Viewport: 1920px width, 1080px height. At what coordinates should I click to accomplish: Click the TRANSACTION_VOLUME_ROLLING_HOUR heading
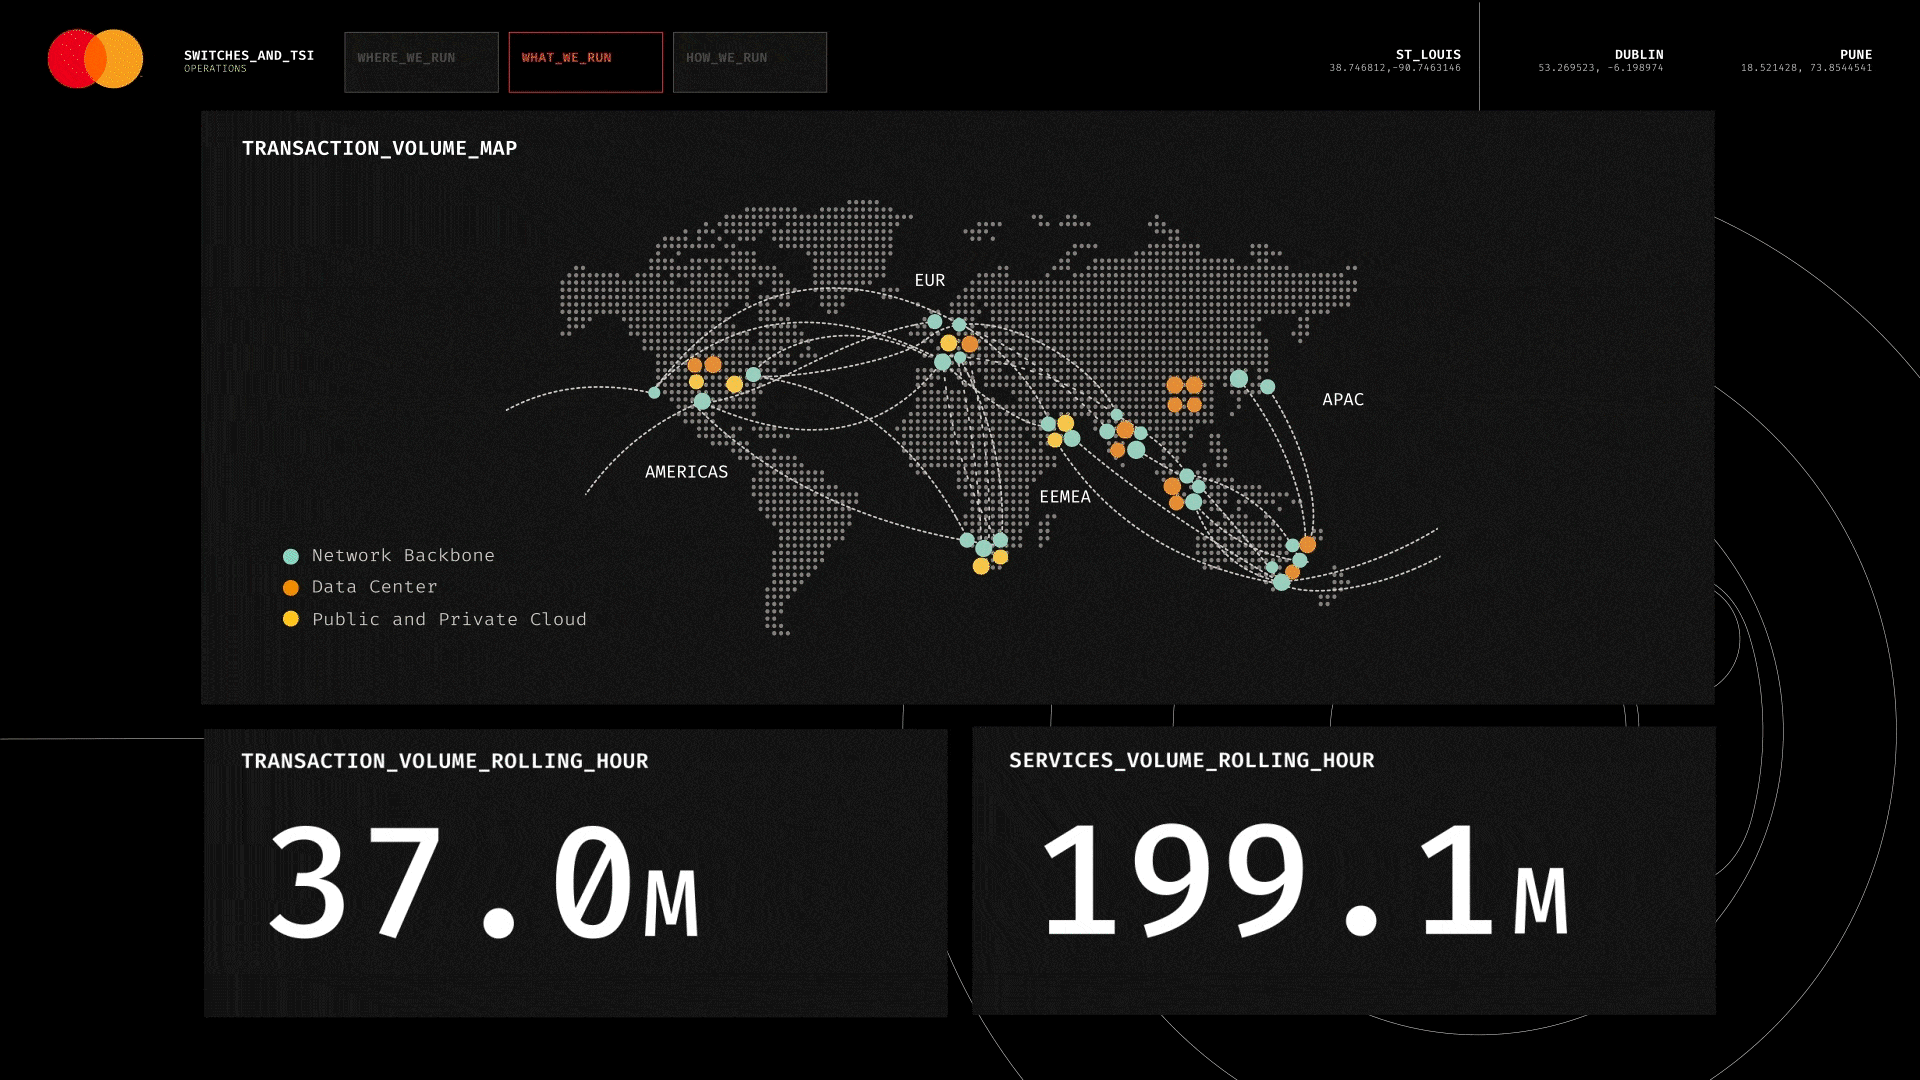[x=444, y=762]
